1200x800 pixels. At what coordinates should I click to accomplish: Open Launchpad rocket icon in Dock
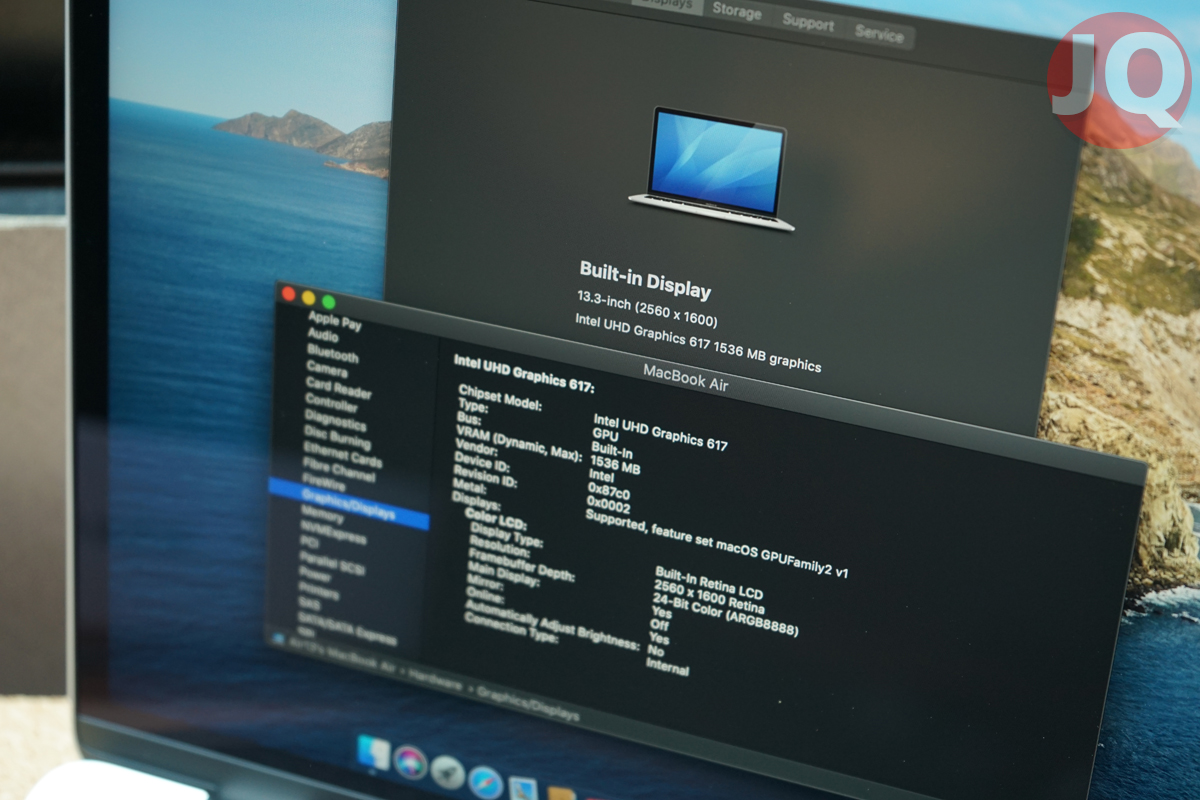click(447, 772)
